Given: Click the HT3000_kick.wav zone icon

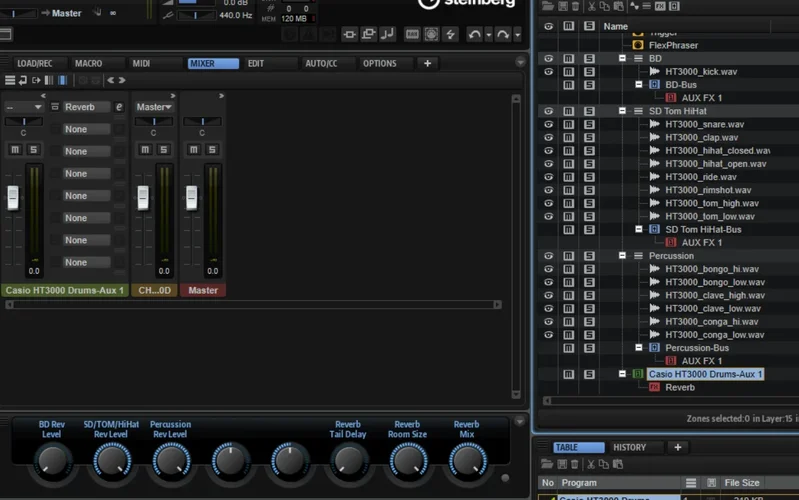Looking at the screenshot, I should click(654, 72).
